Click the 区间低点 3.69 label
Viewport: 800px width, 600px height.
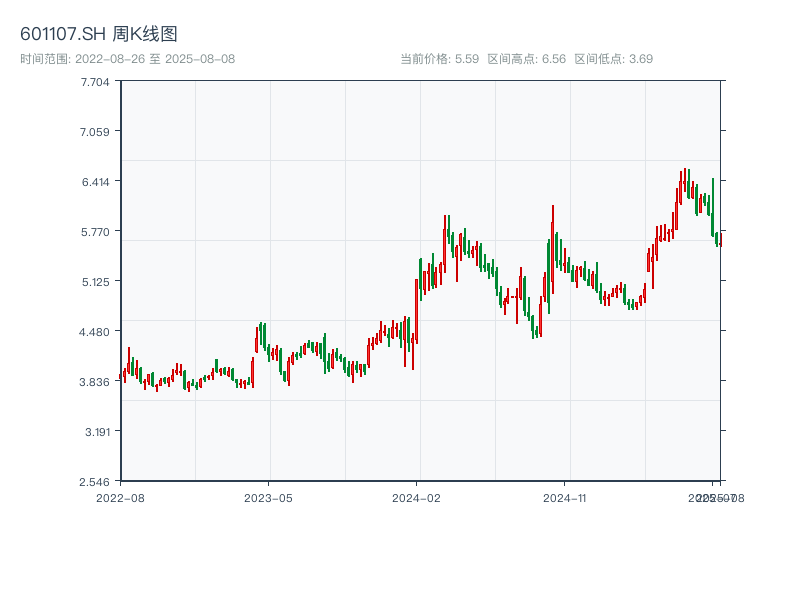[613, 59]
